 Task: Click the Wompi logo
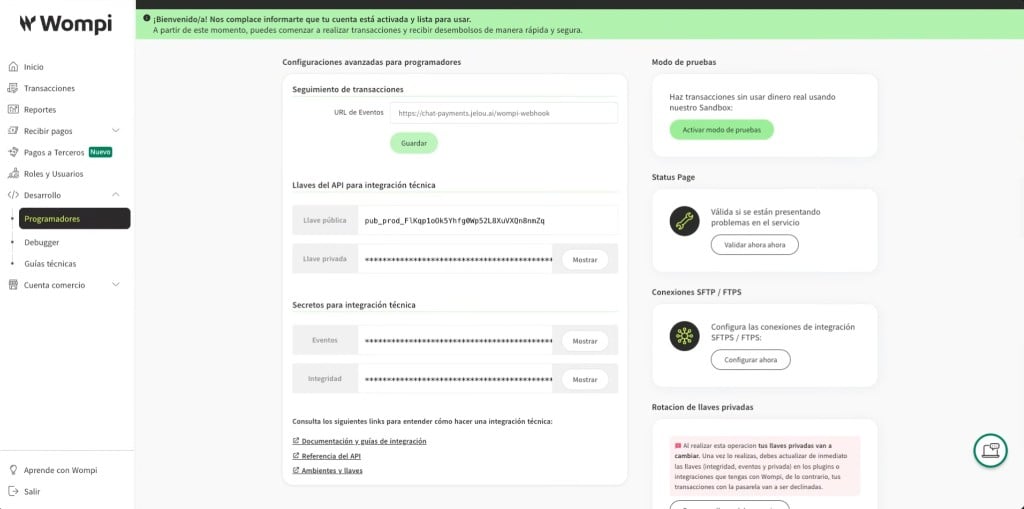tap(65, 24)
